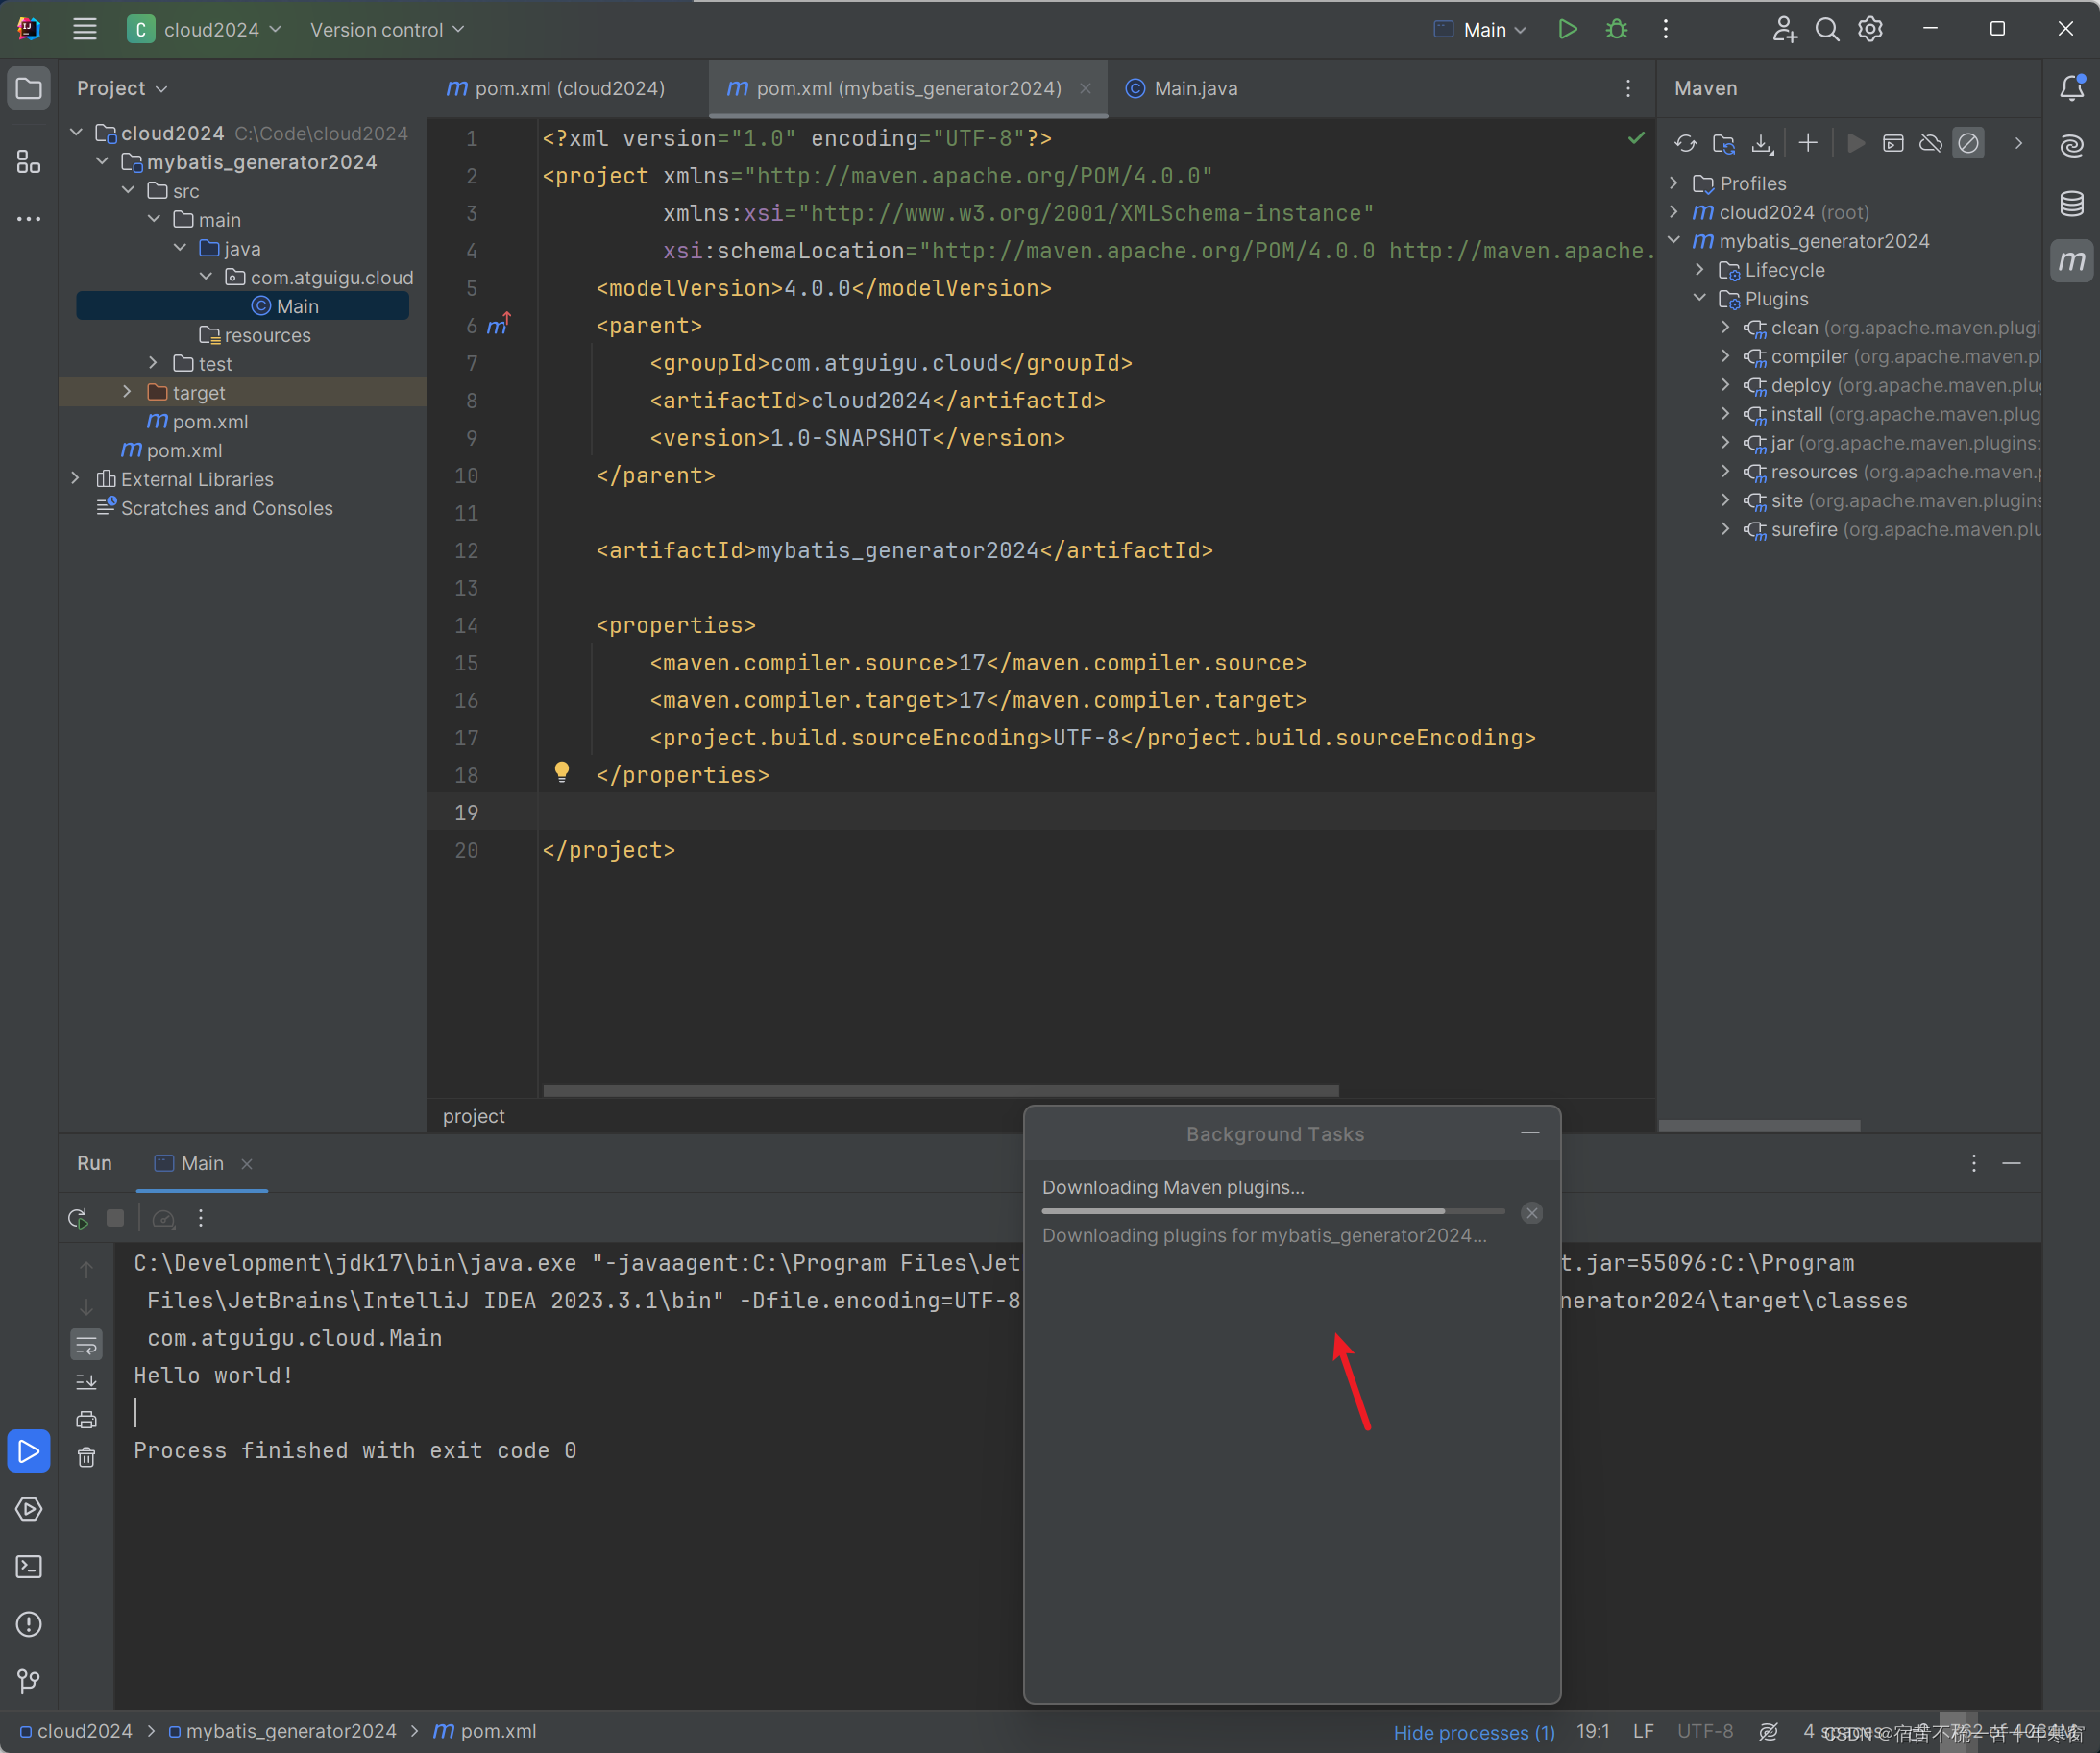Expand the Profiles node in Maven panel
This screenshot has height=1753, width=2100.
(1676, 182)
